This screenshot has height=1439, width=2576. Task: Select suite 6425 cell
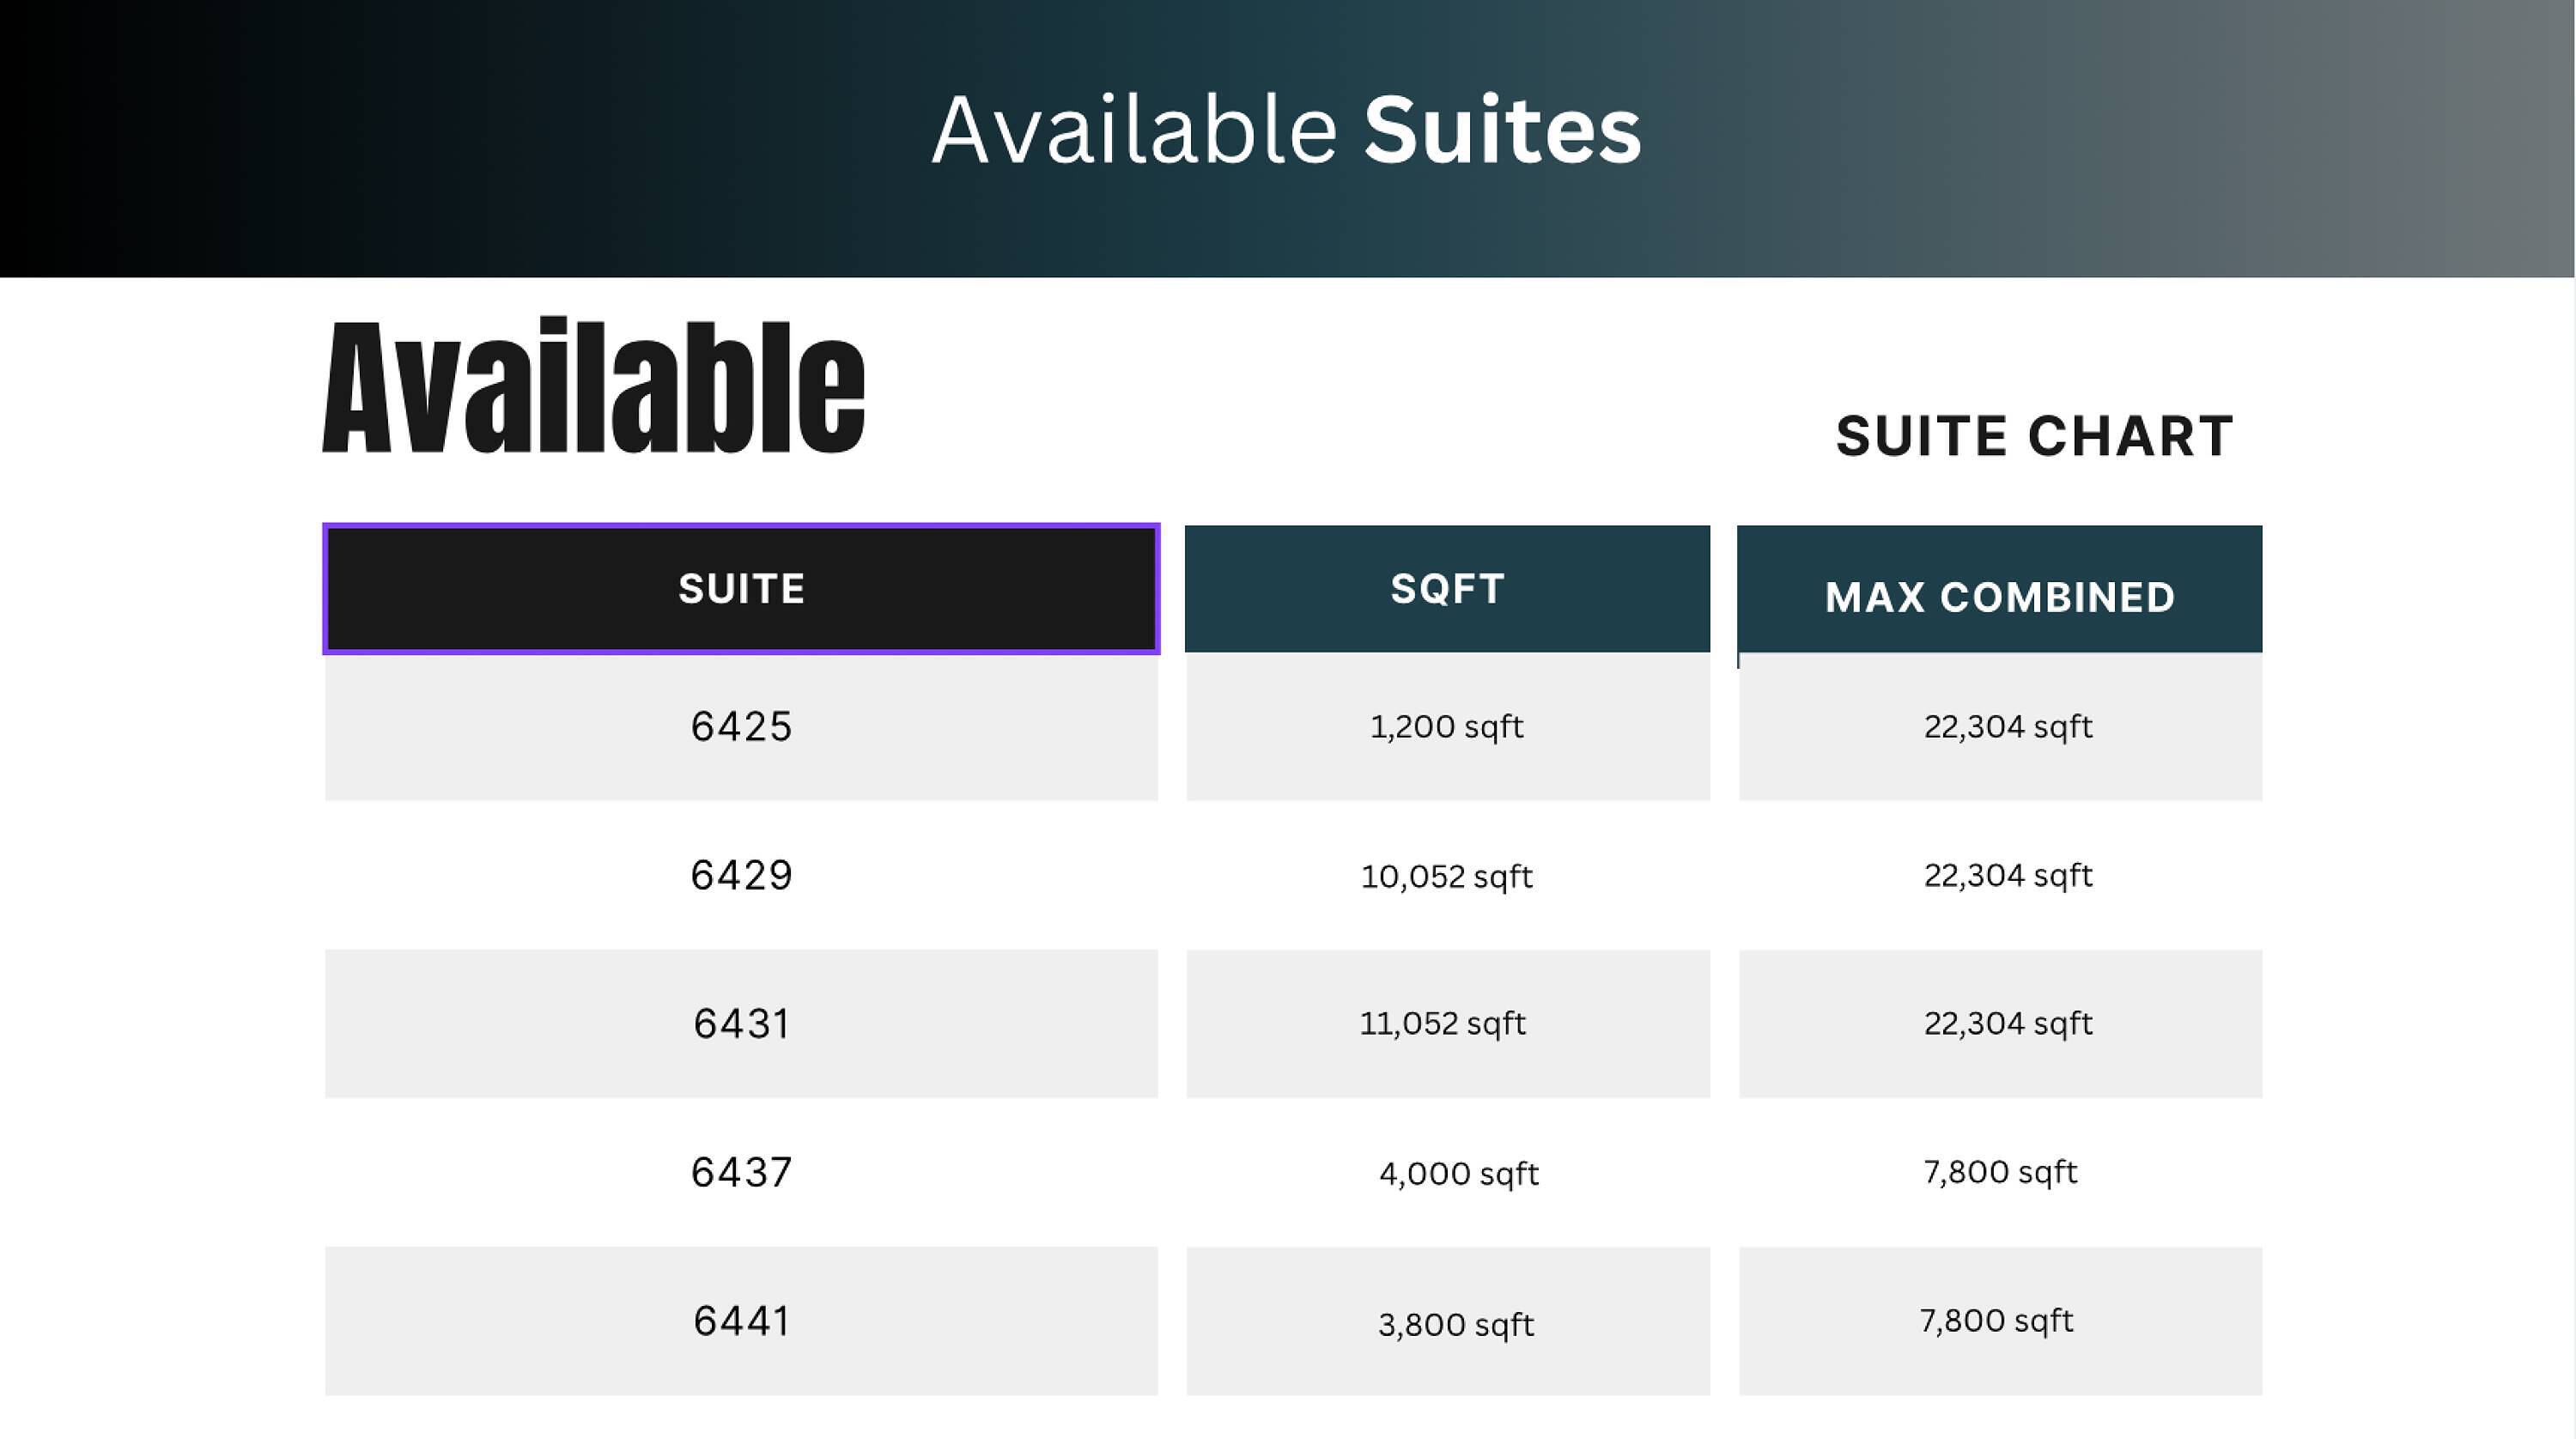tap(741, 727)
